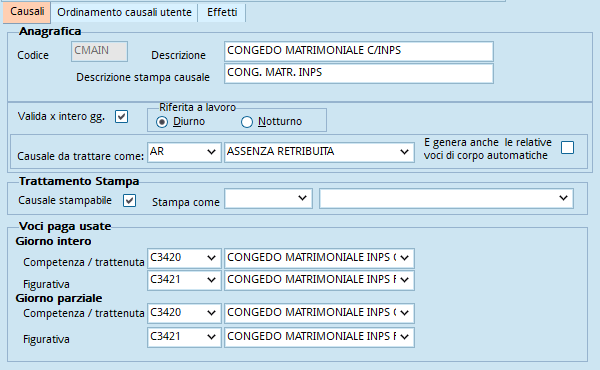Viewport: 600px width, 370px height.
Task: Open Giorno parziale Figurativa C3421 code dropdown
Action: [184, 337]
